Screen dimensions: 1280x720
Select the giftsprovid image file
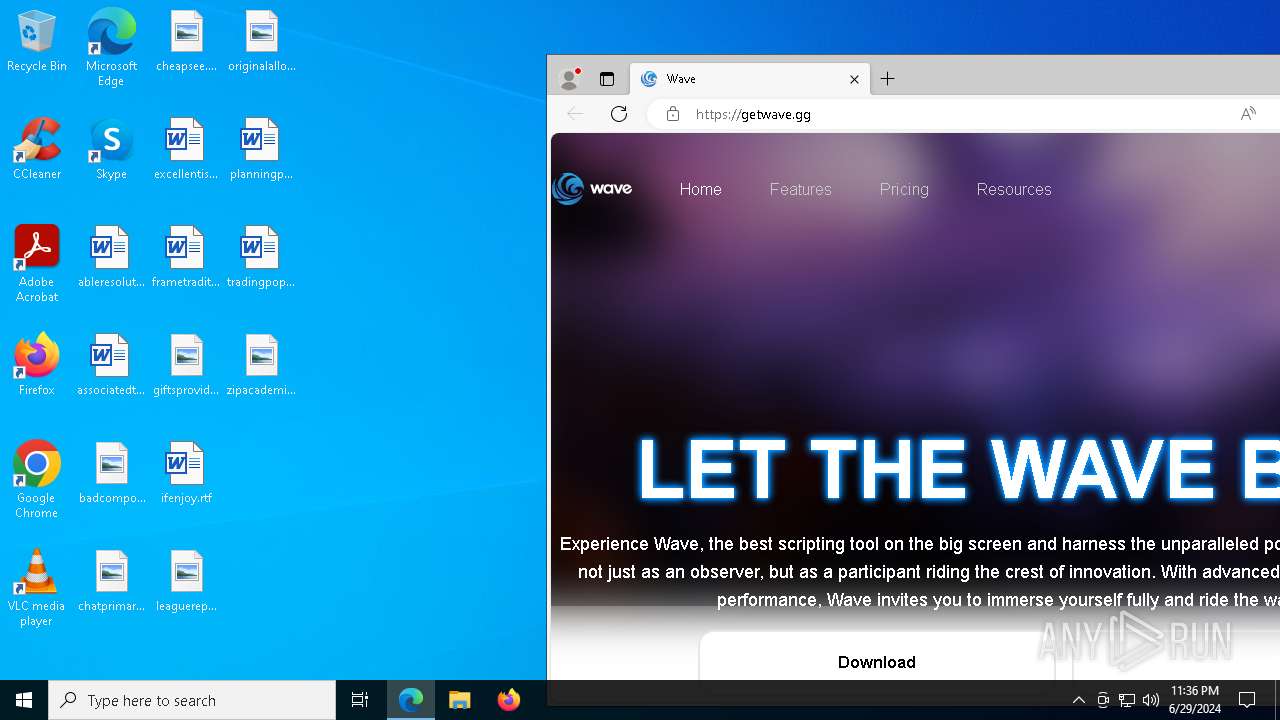coord(186,365)
